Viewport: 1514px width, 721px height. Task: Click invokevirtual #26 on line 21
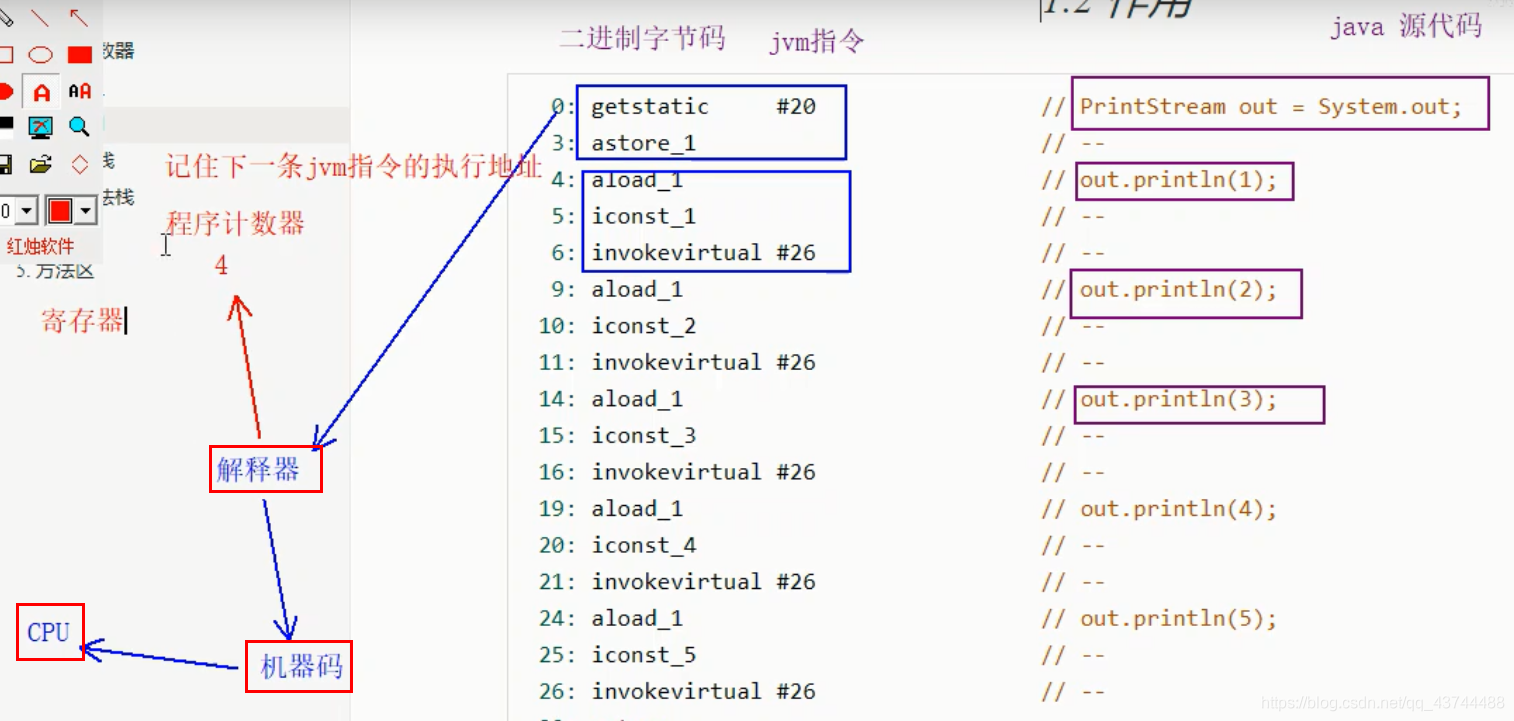pyautogui.click(x=704, y=582)
